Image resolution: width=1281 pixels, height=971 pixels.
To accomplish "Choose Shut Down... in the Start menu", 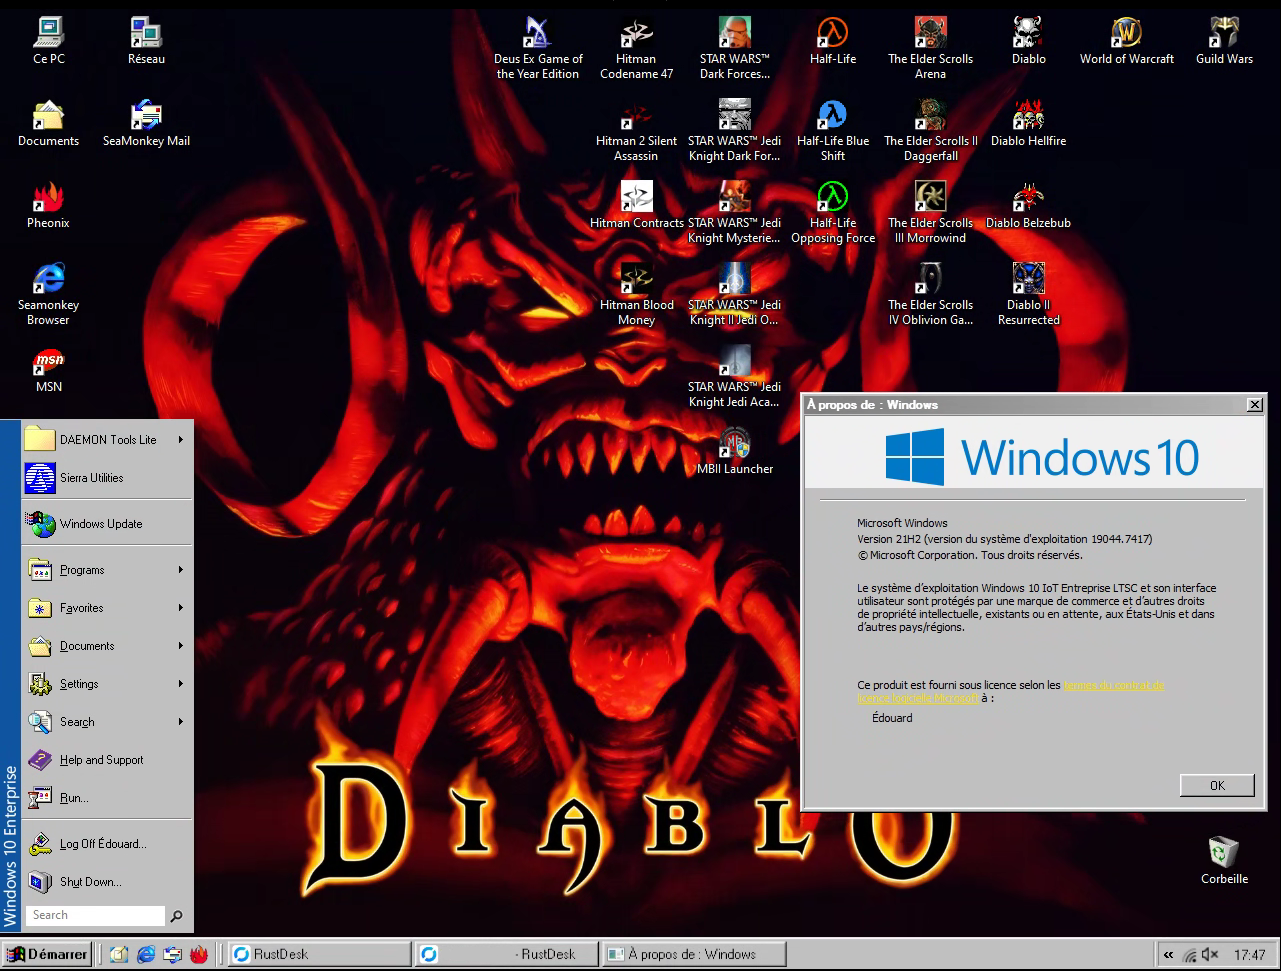I will click(107, 882).
